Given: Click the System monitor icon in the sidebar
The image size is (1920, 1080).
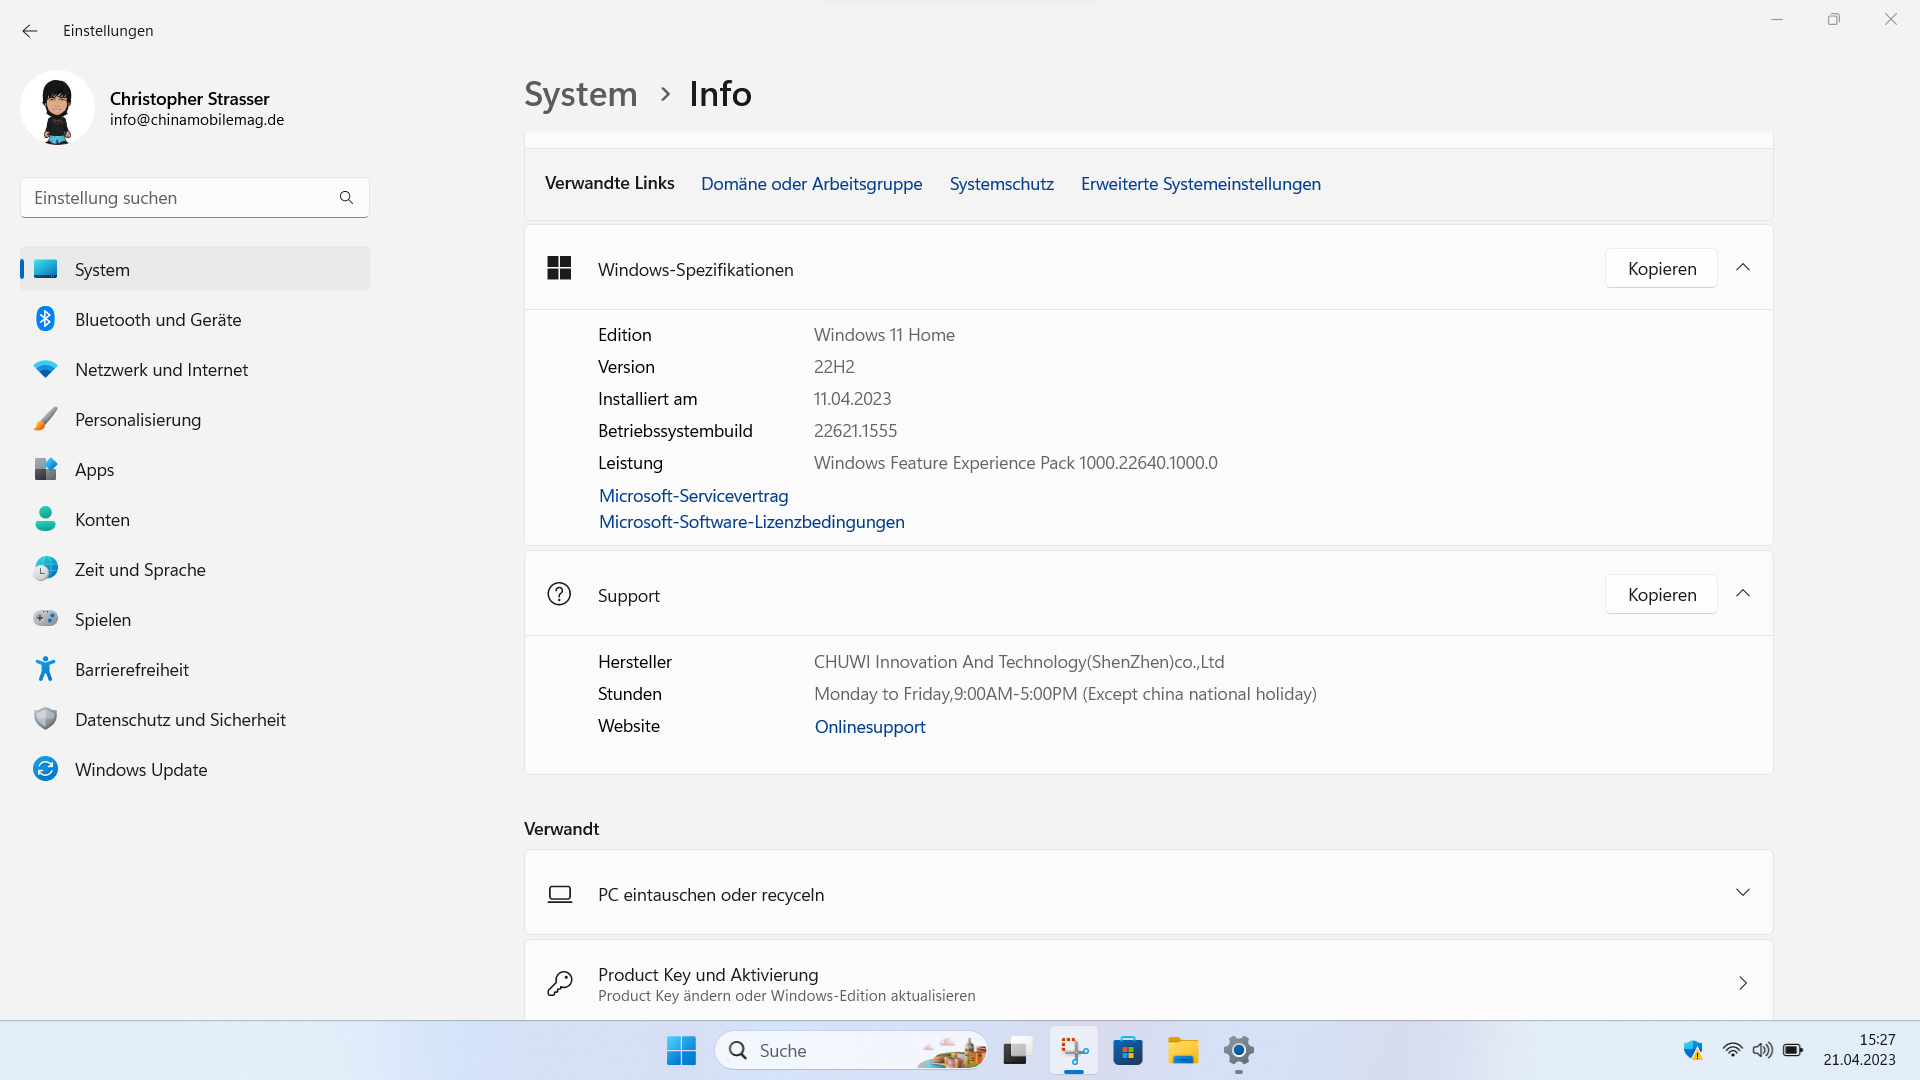Looking at the screenshot, I should point(45,269).
